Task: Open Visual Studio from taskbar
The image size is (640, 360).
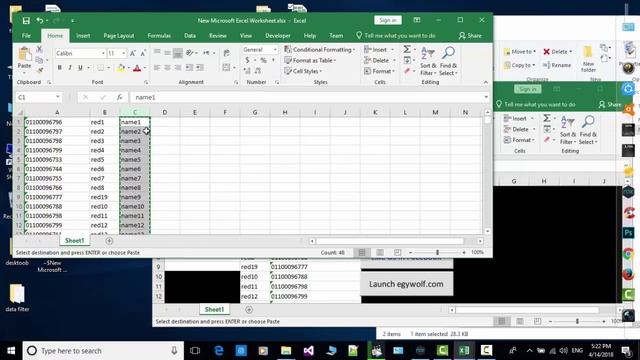Action: pyautogui.click(x=309, y=351)
